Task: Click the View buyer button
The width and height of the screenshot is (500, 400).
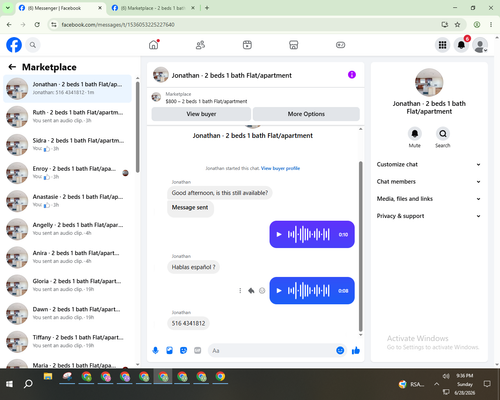Action: pos(201,114)
